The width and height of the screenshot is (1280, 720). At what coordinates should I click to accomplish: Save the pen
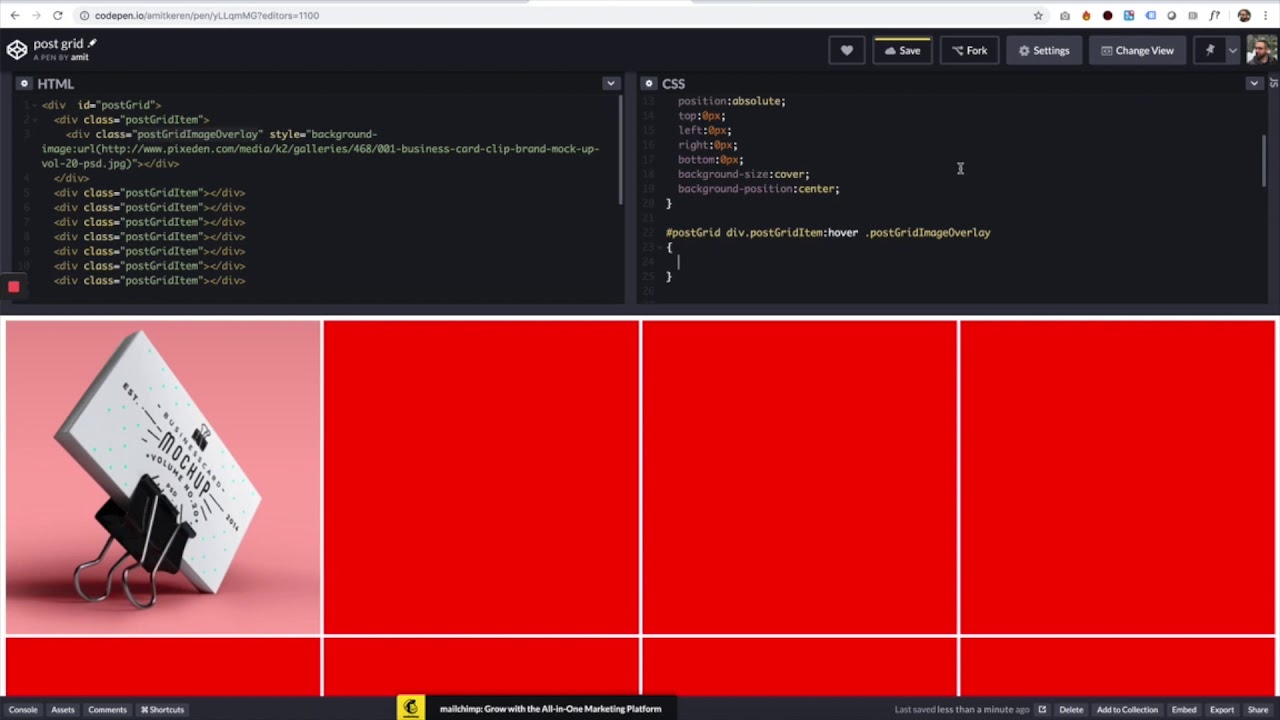click(902, 50)
